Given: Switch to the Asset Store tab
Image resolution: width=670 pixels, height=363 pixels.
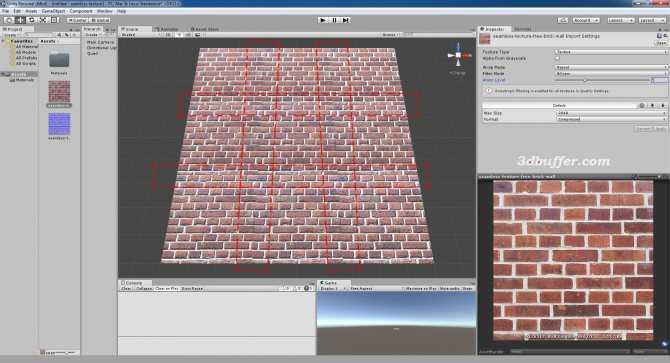Looking at the screenshot, I should pyautogui.click(x=204, y=29).
